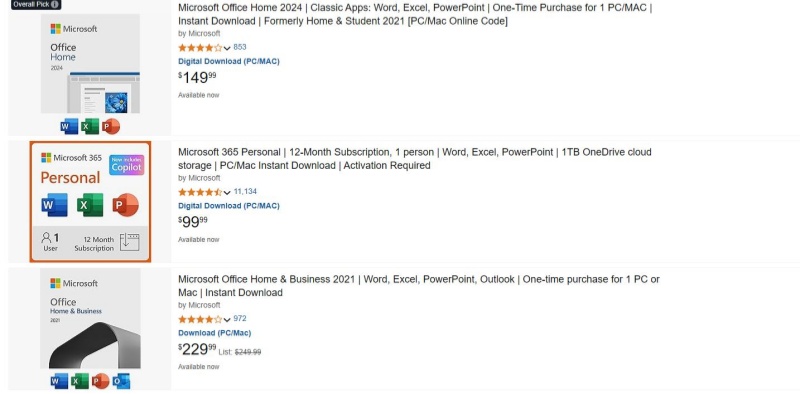800x394 pixels.
Task: Select Digital Download (PC/MAC) for Office Home 2024
Action: (229, 61)
